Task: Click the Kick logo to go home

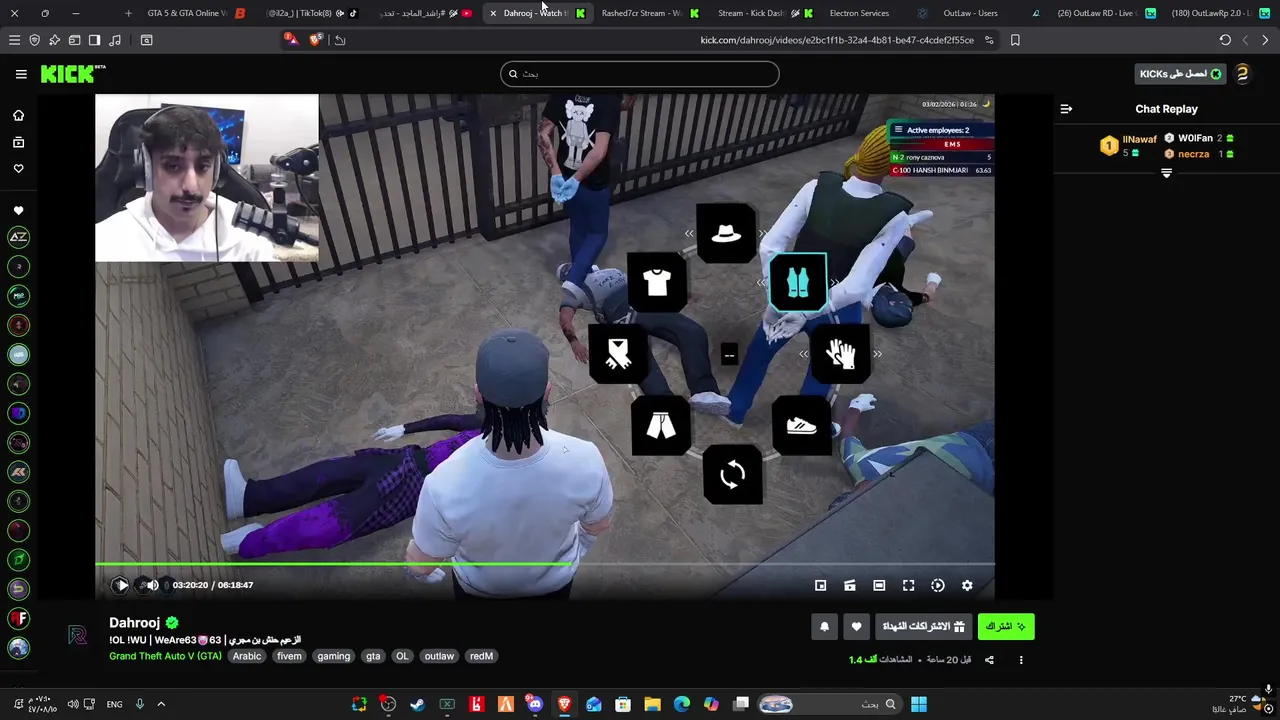Action: point(73,74)
